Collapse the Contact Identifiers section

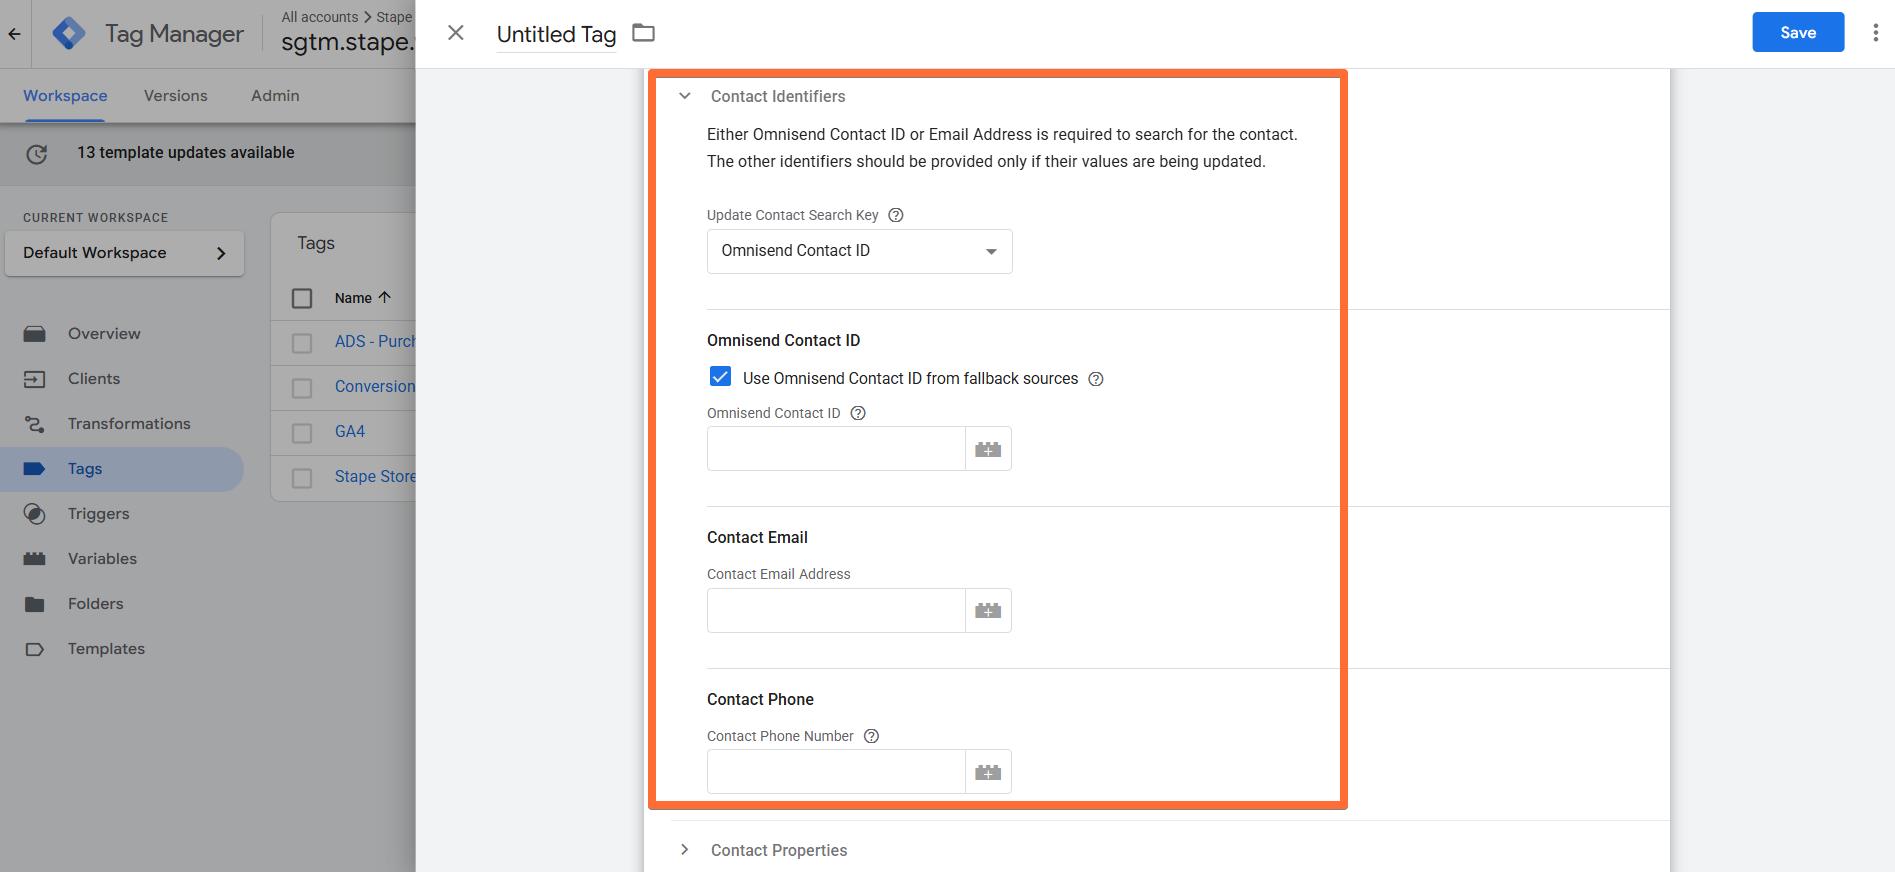click(x=684, y=96)
